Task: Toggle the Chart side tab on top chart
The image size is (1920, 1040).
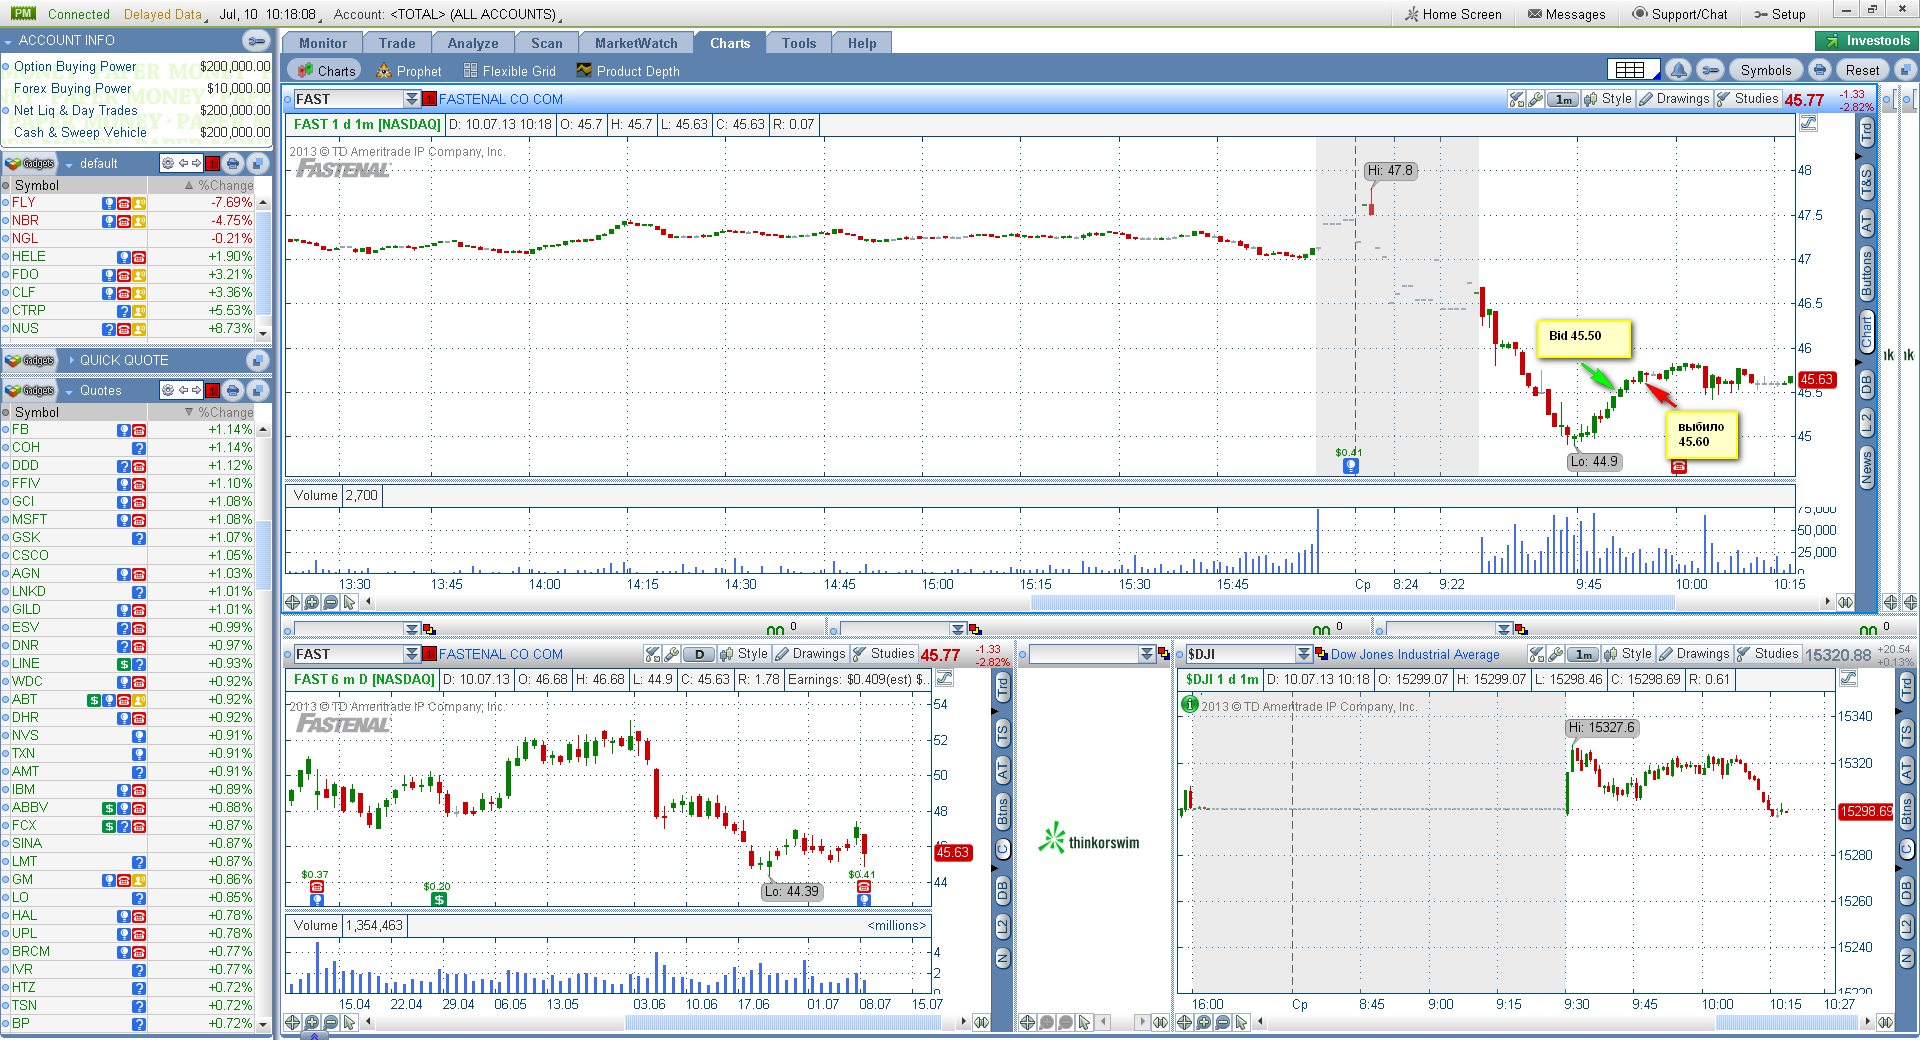Action: [x=1866, y=332]
